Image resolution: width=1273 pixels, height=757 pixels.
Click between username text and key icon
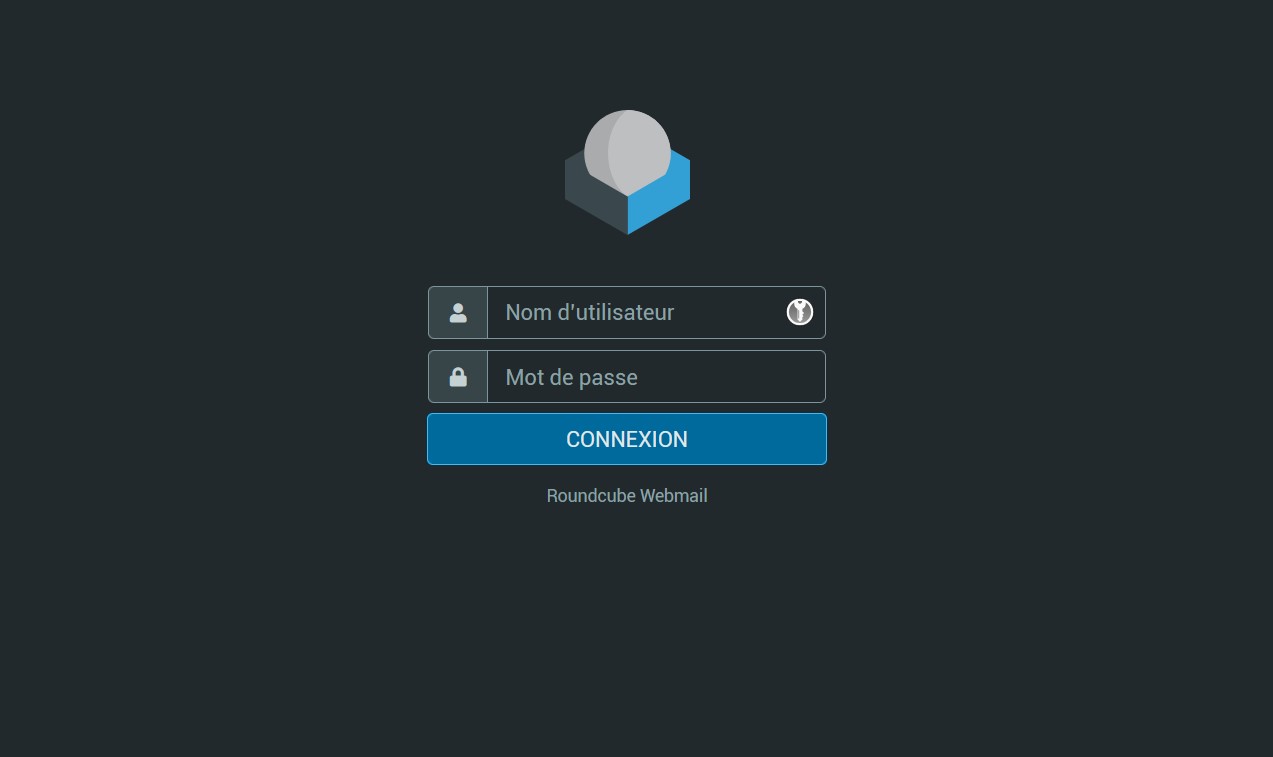[730, 313]
